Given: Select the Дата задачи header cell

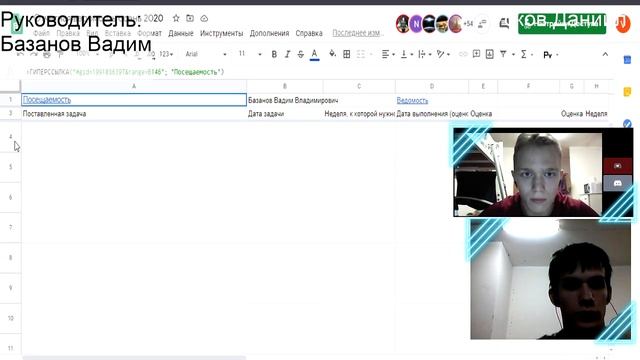Looking at the screenshot, I should click(285, 114).
